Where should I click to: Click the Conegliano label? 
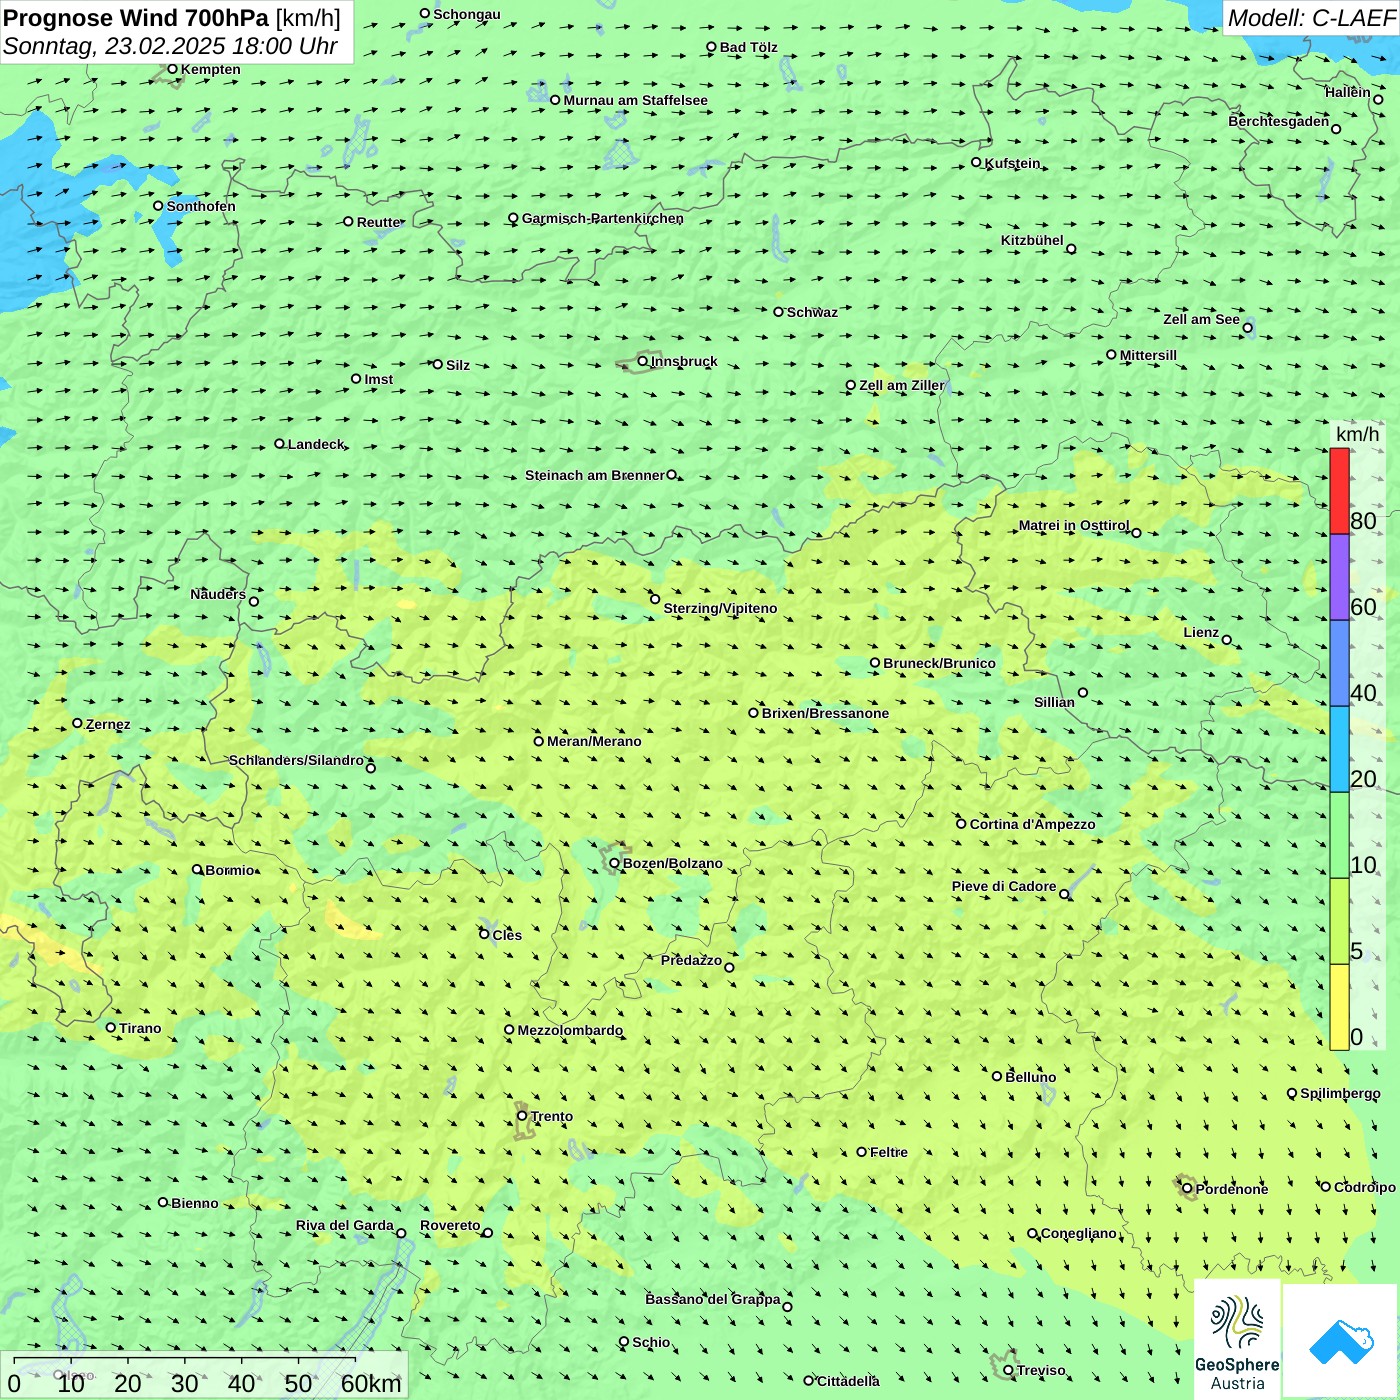point(1079,1233)
